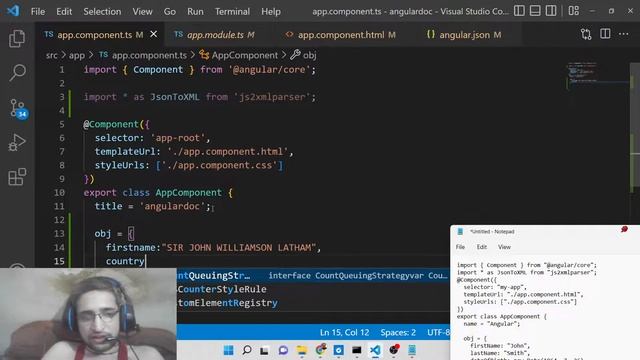
Task: Open the Terminal menu
Action: point(232,11)
